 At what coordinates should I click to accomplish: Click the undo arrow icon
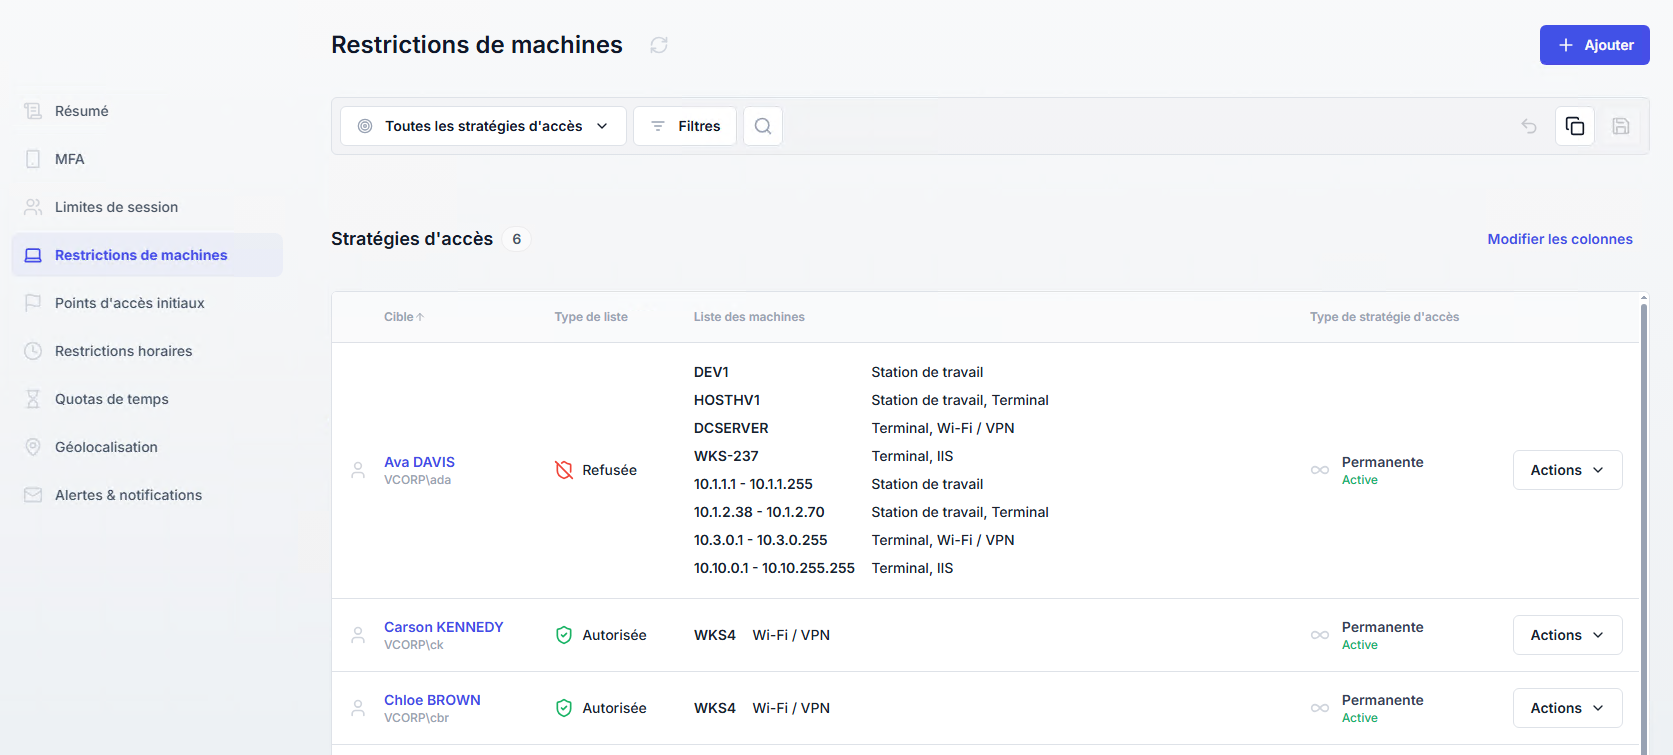(1529, 126)
